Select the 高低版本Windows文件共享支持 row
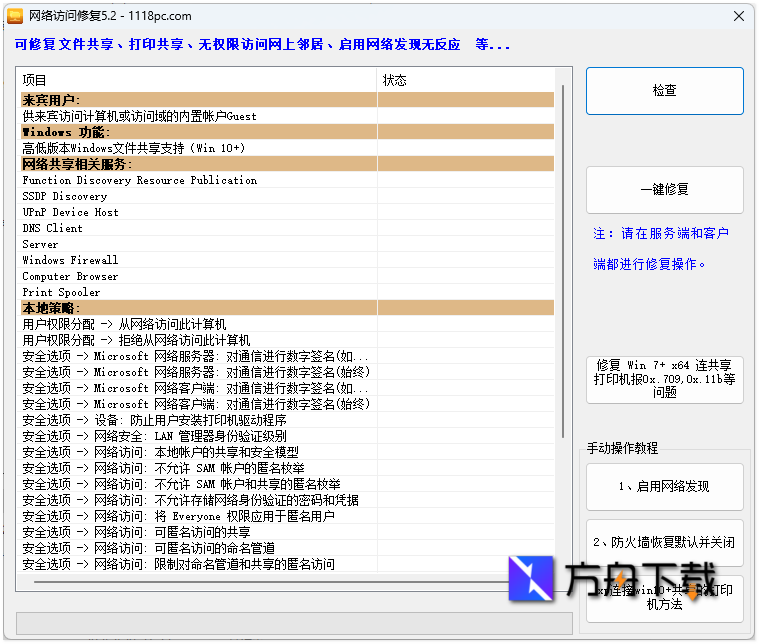The height and width of the screenshot is (644, 759). click(x=287, y=148)
